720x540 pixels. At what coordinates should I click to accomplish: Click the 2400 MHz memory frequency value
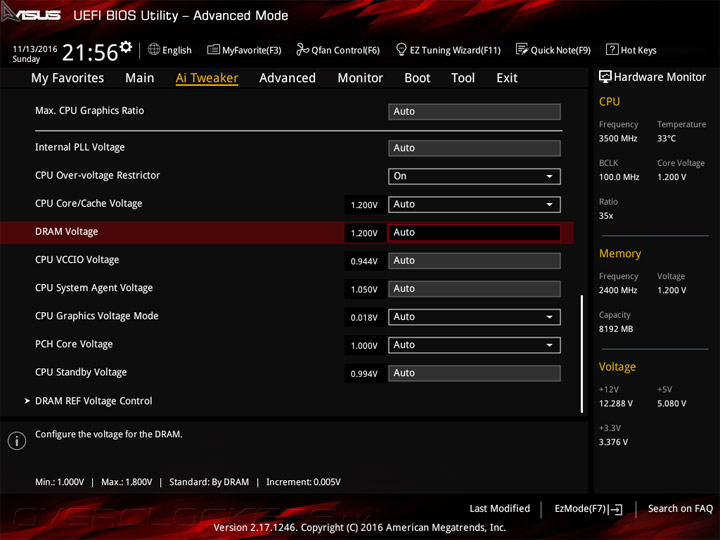click(618, 290)
